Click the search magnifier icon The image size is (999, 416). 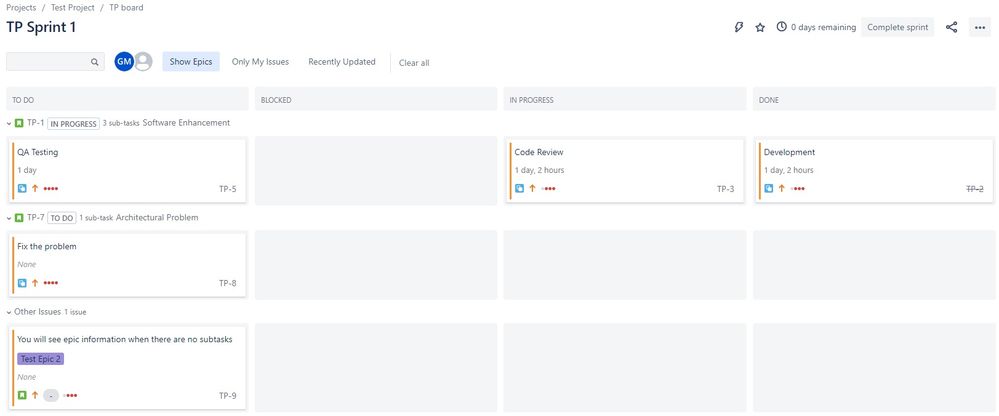94,62
